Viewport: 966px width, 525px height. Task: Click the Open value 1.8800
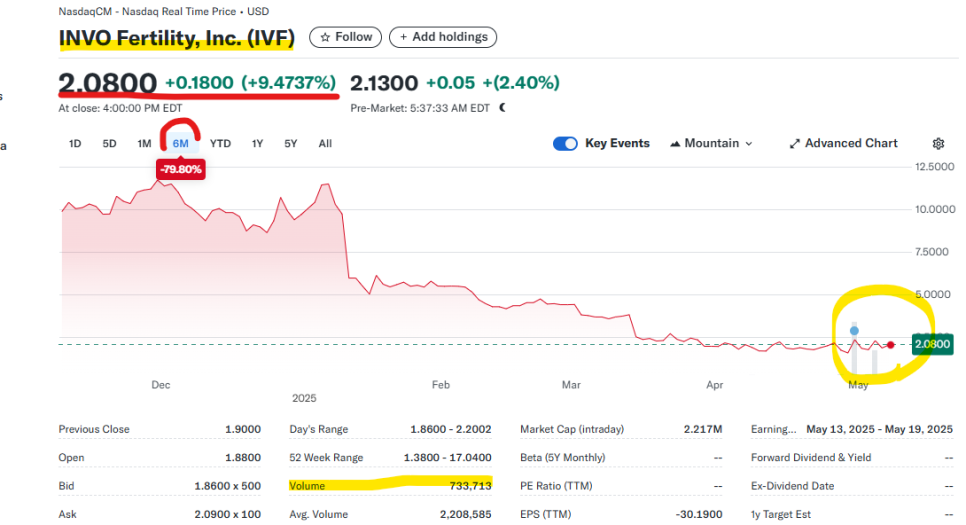coord(243,458)
